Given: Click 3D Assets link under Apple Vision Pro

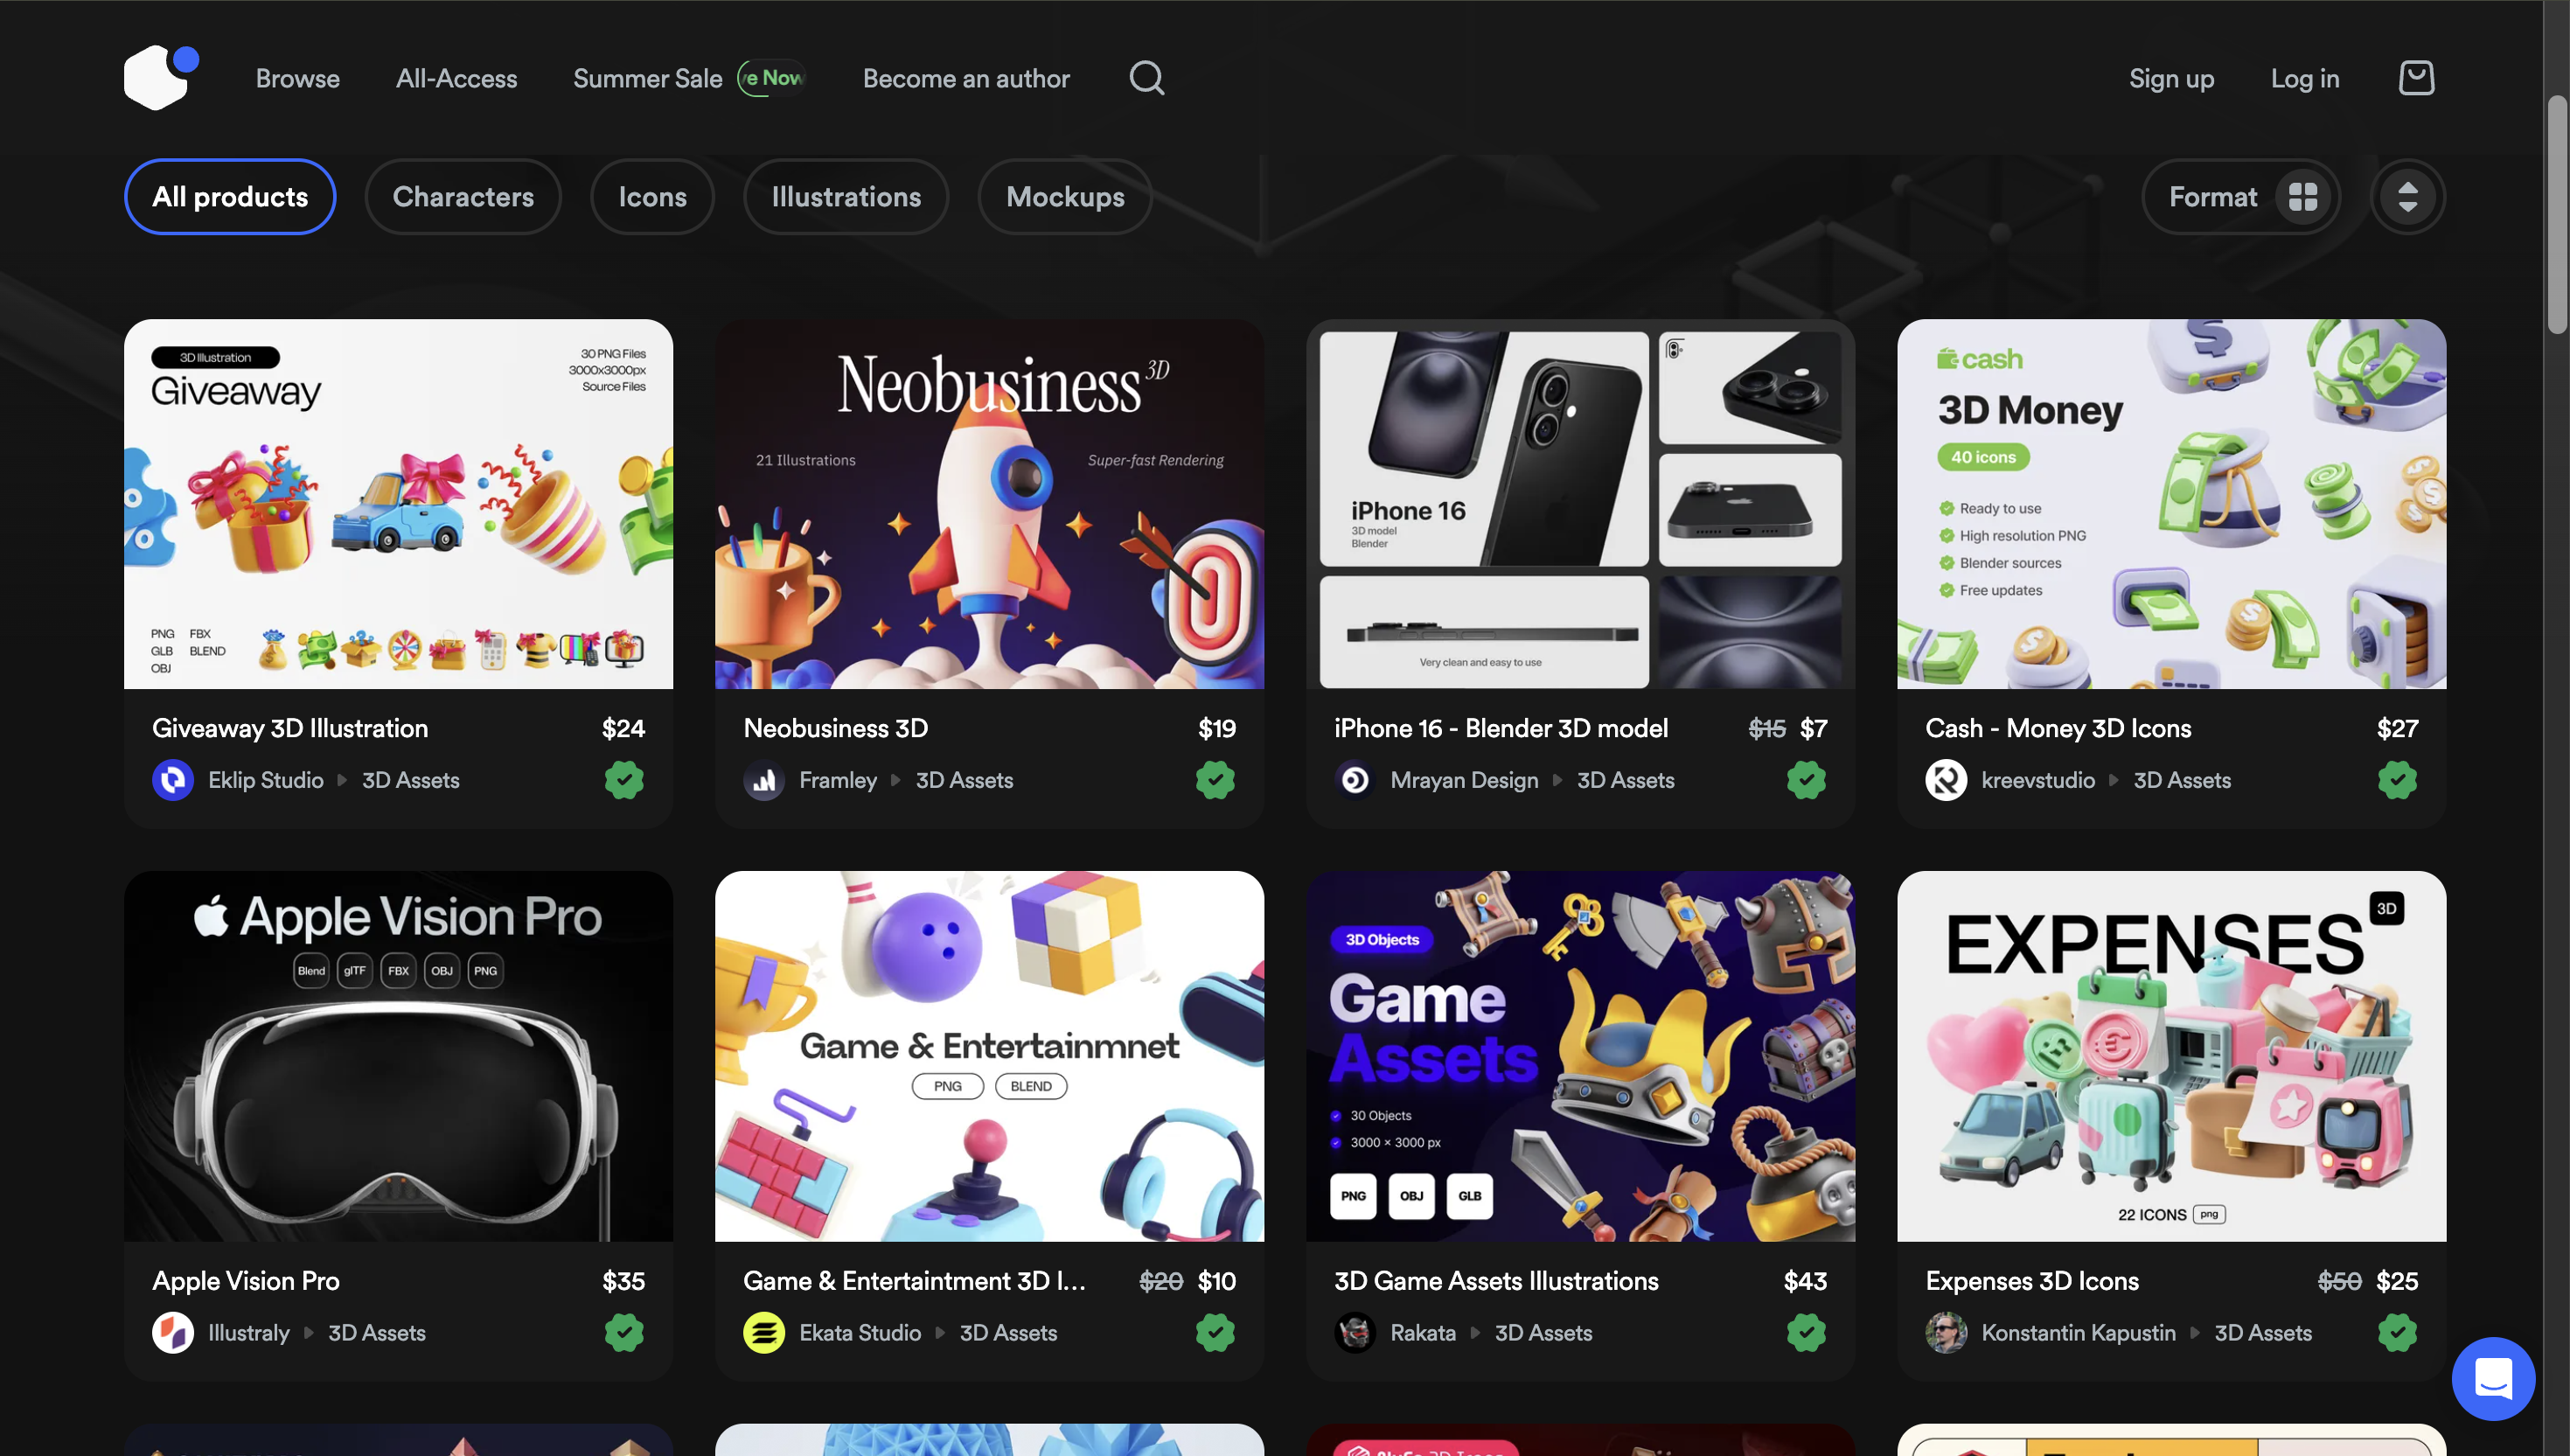Looking at the screenshot, I should 377,1333.
